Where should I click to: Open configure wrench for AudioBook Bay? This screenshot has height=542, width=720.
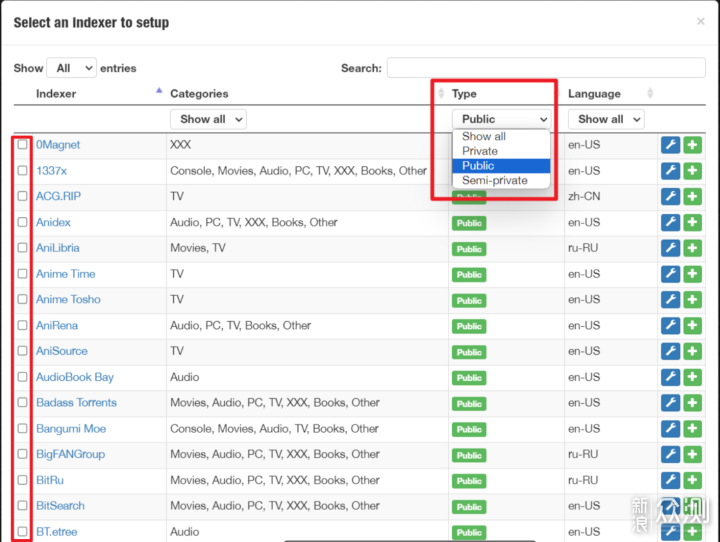(670, 377)
